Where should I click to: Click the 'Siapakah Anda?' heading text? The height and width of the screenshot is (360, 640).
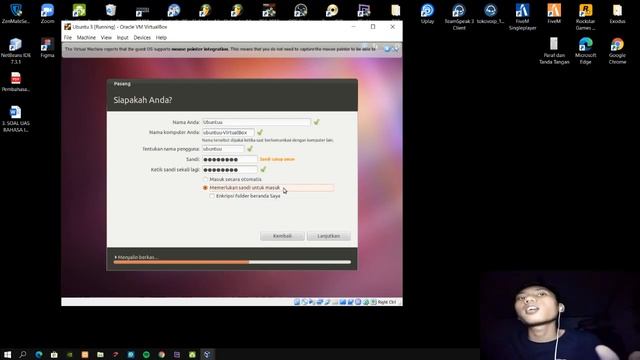point(142,100)
